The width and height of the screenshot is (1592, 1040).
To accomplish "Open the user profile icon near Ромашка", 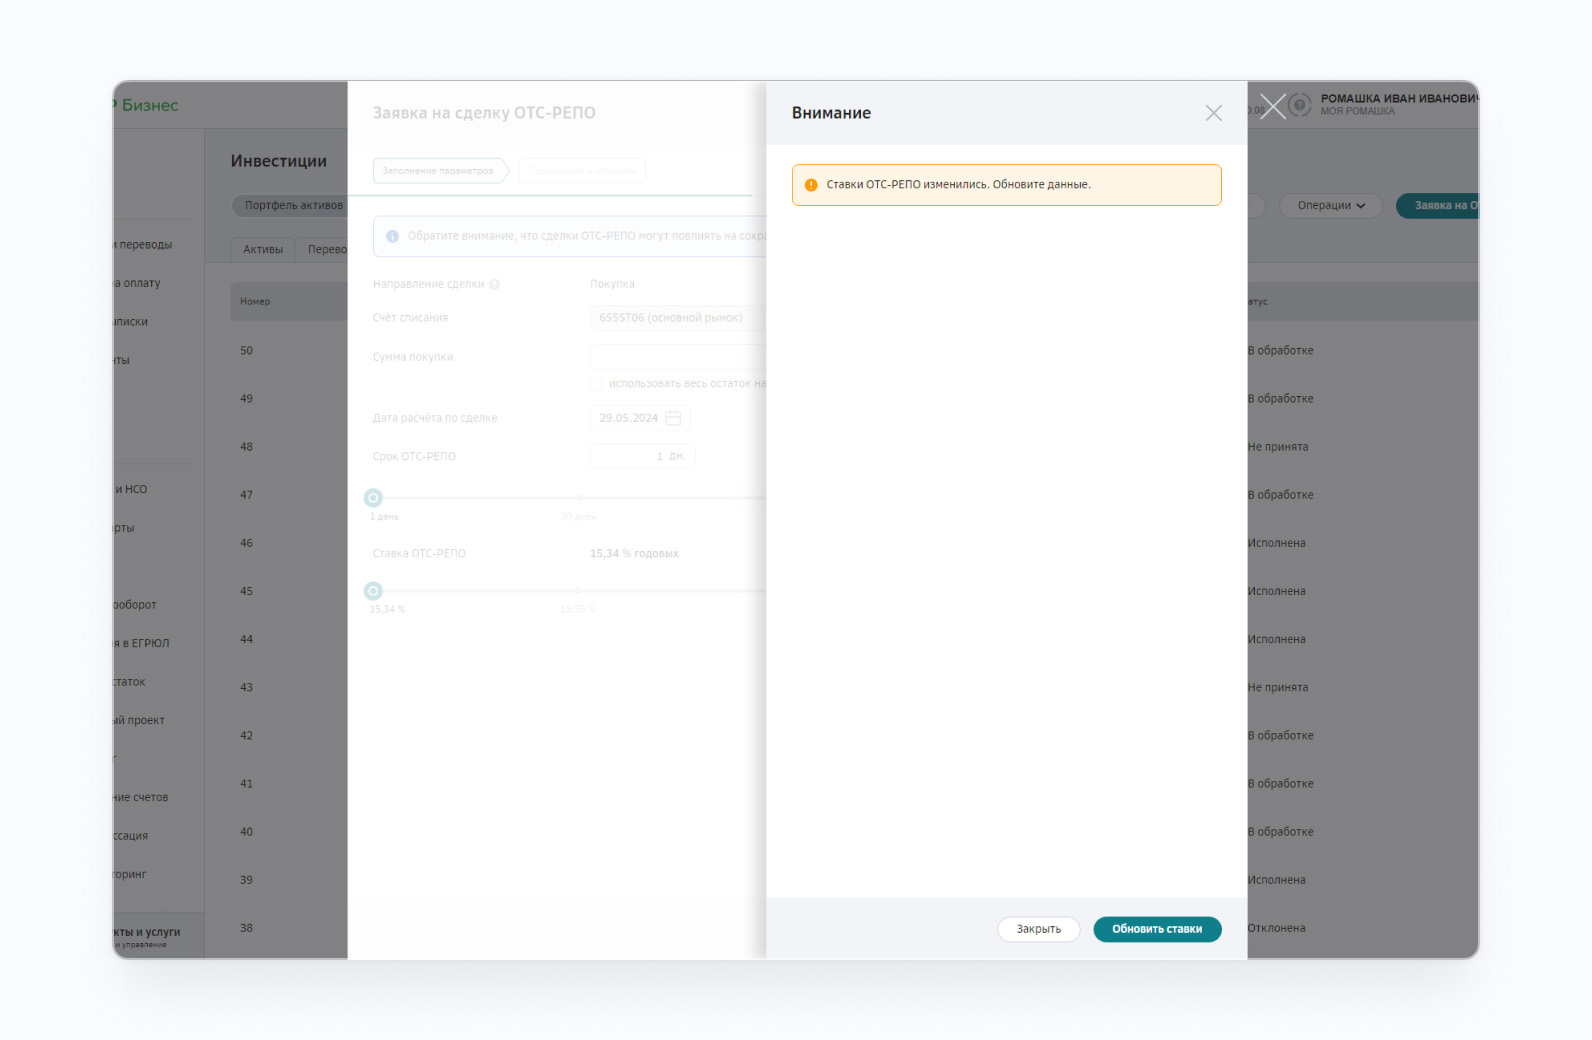I will coord(1300,104).
